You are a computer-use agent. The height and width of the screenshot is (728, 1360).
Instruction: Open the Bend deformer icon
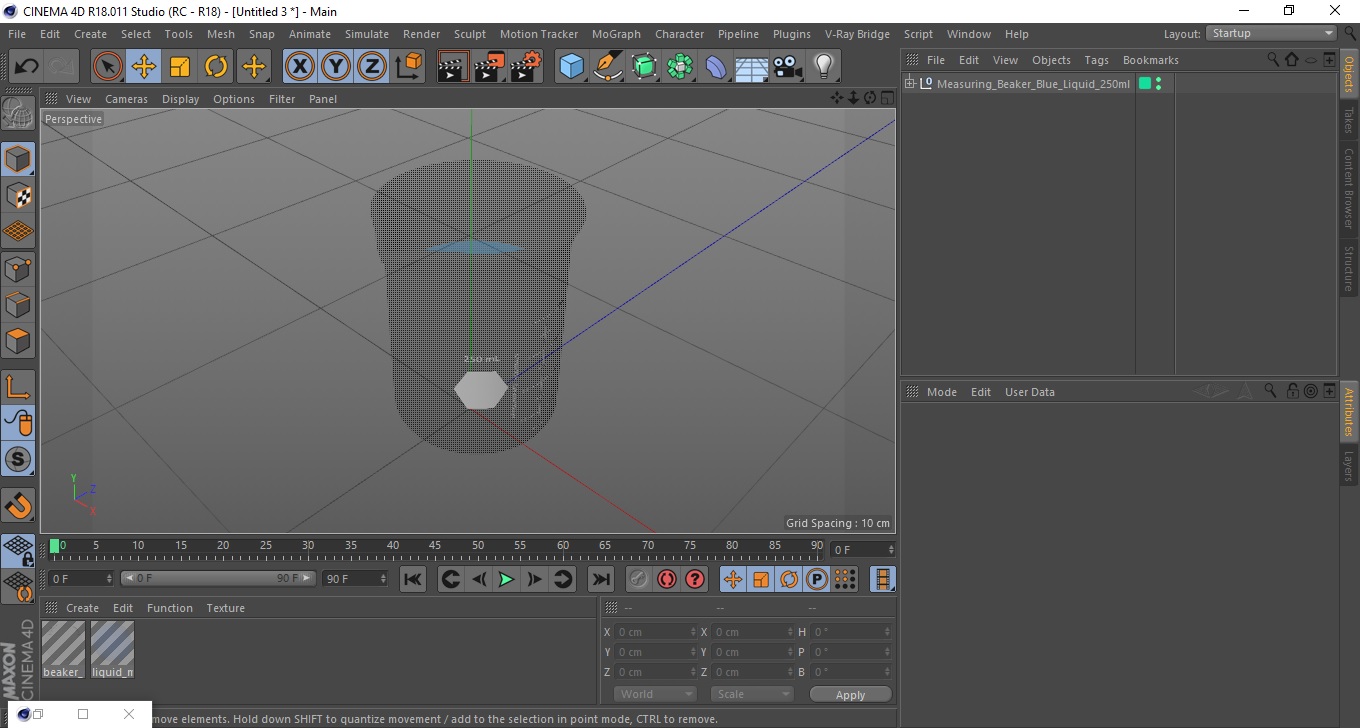tap(716, 67)
